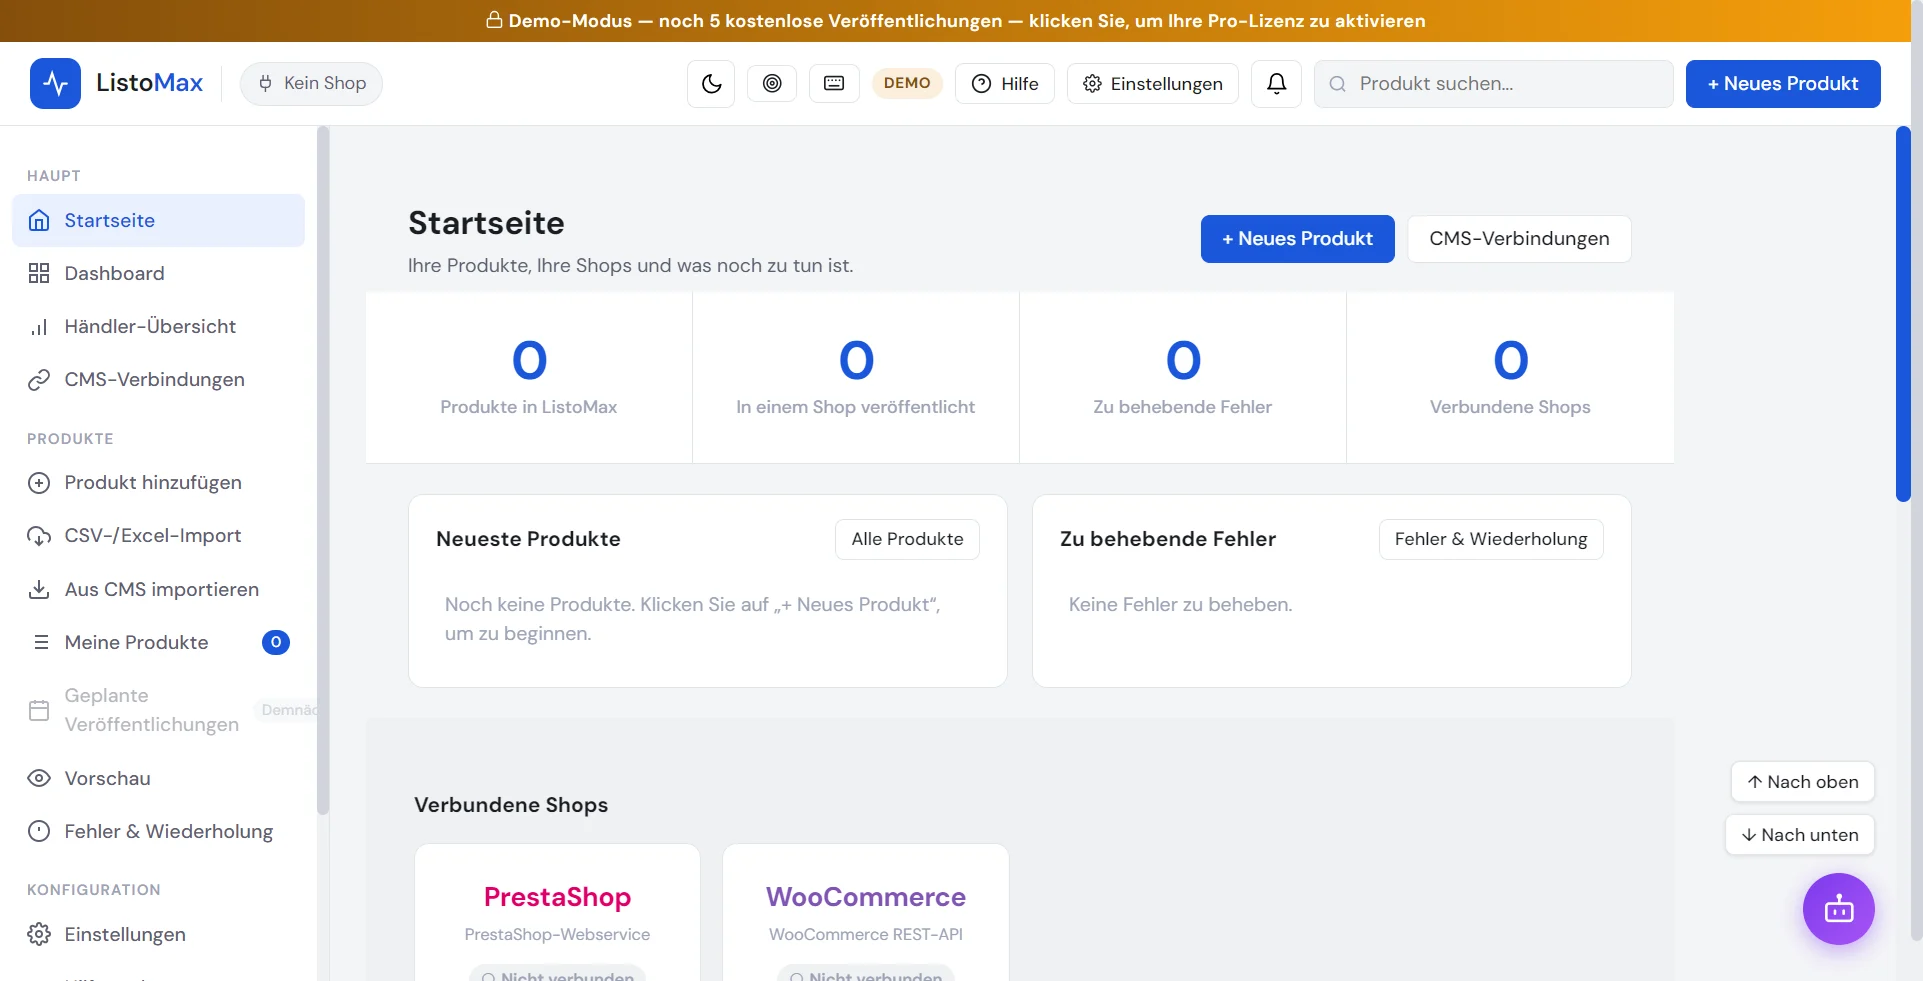Focus the Produkt suchen search field

pos(1493,84)
